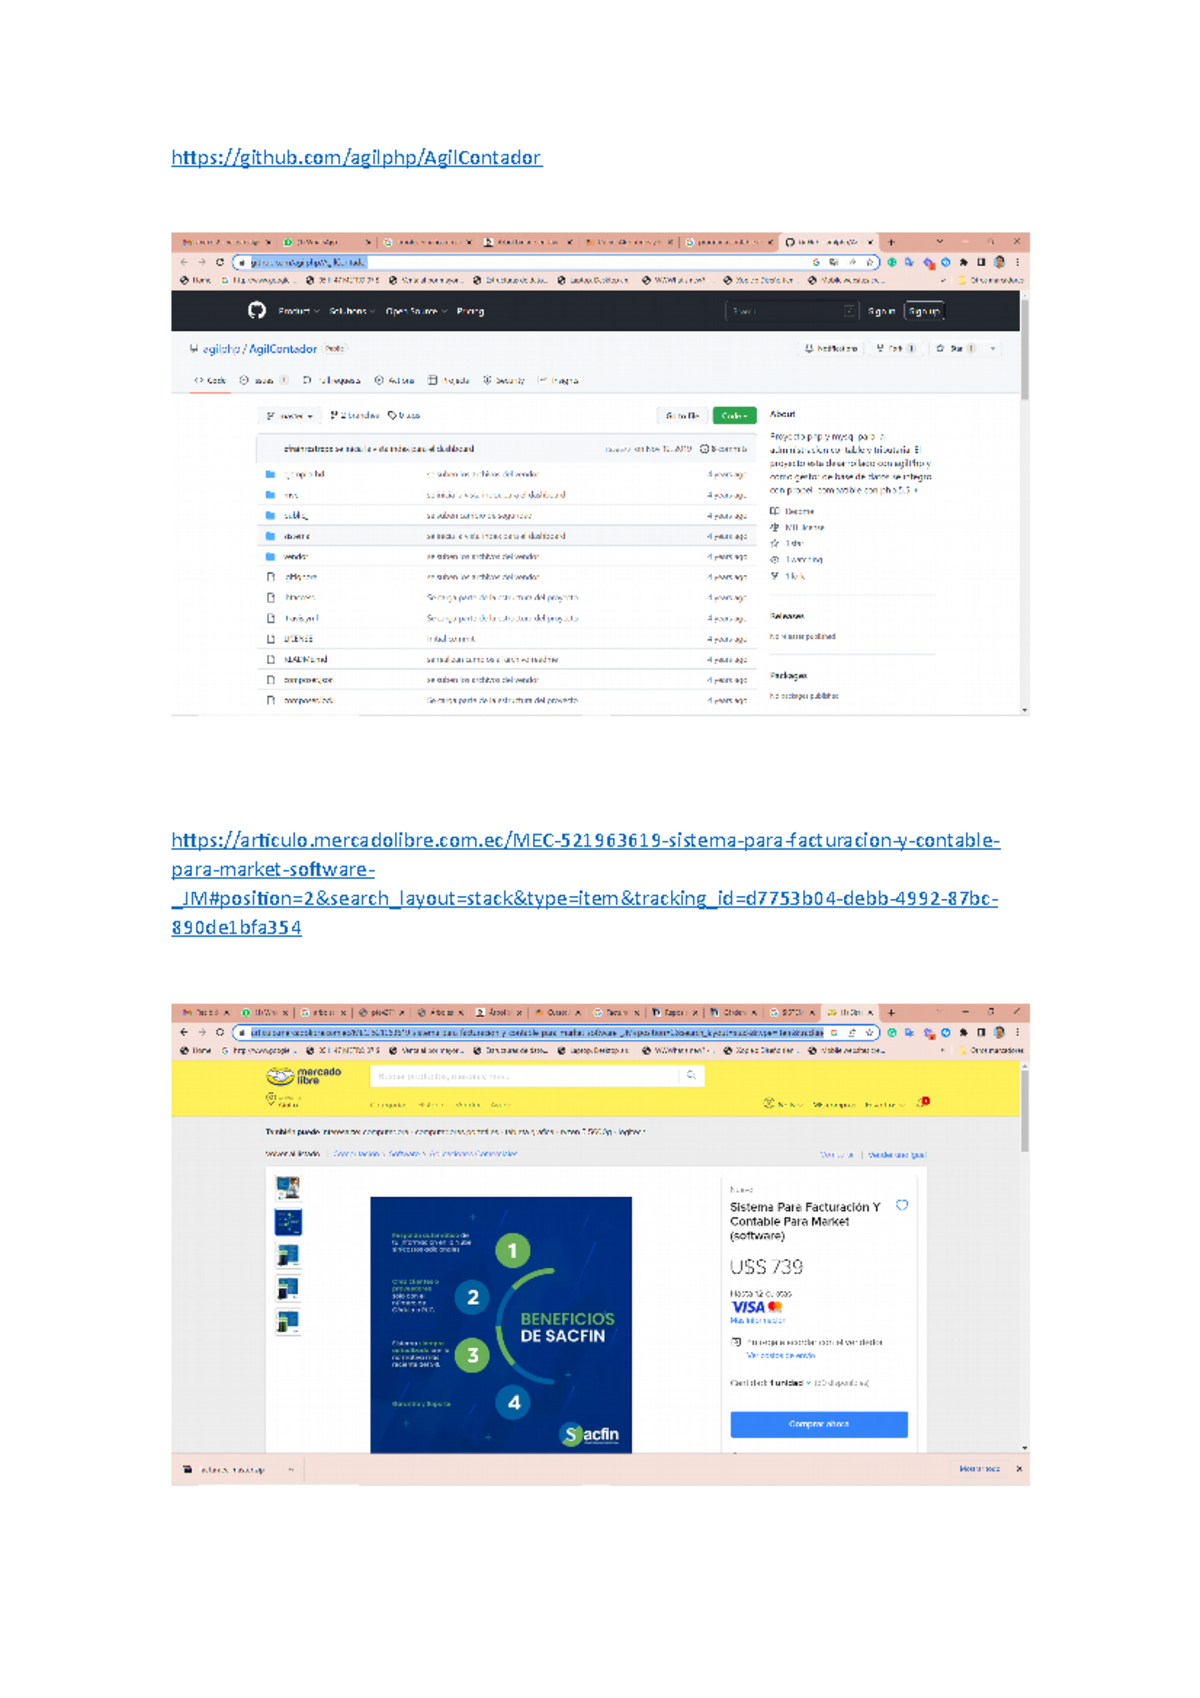1200x1698 pixels.
Task: View the 2 branches link
Action: pos(354,416)
